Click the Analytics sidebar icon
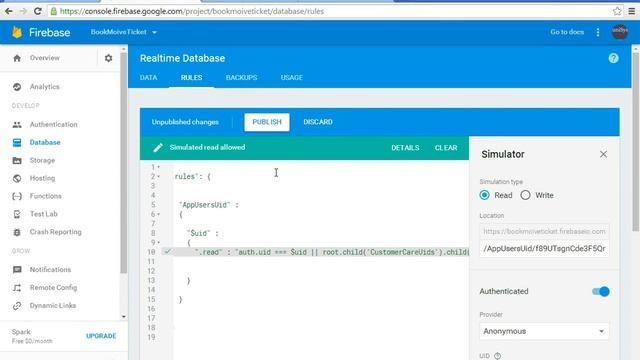Screen dimensions: 640x360 coord(17,87)
